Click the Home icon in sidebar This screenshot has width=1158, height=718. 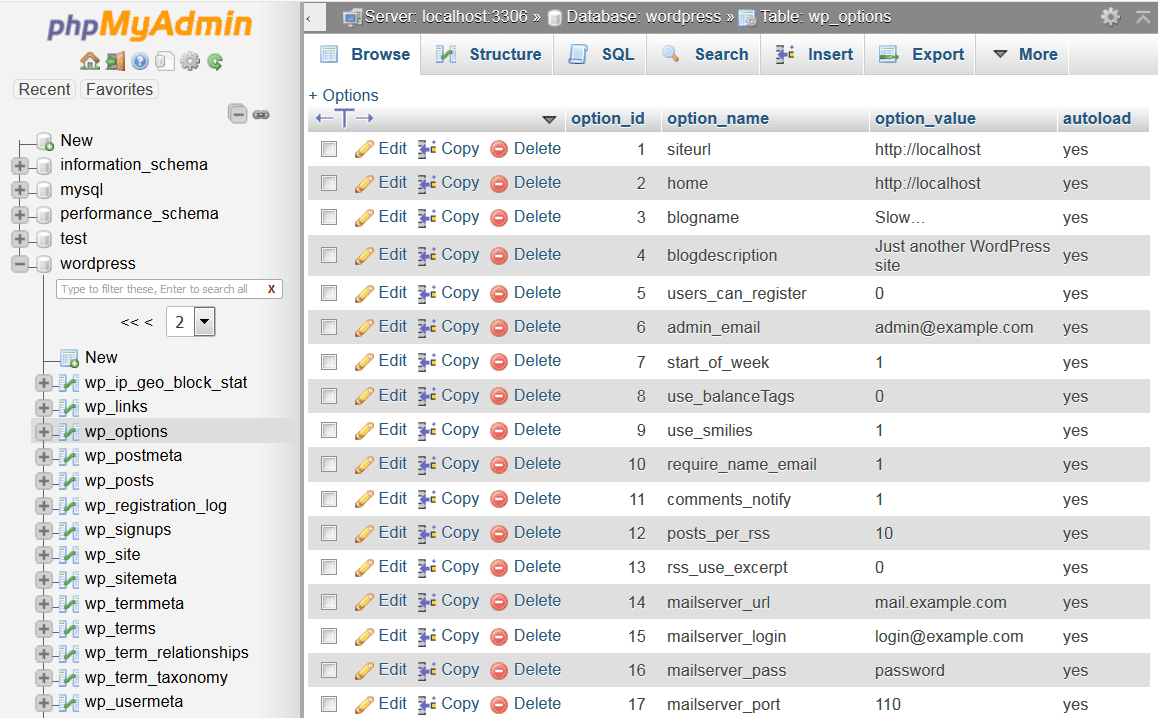(x=89, y=61)
